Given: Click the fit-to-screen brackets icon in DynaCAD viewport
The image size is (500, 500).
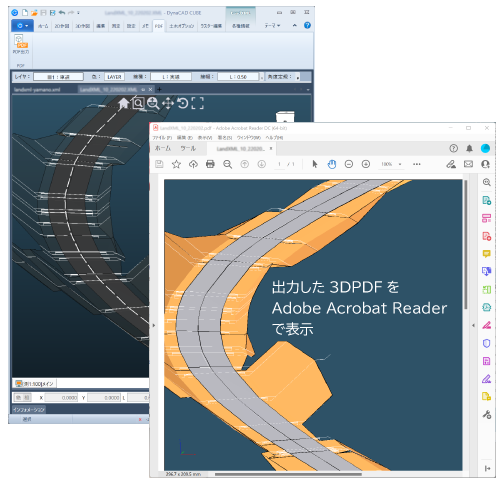Looking at the screenshot, I should click(197, 103).
